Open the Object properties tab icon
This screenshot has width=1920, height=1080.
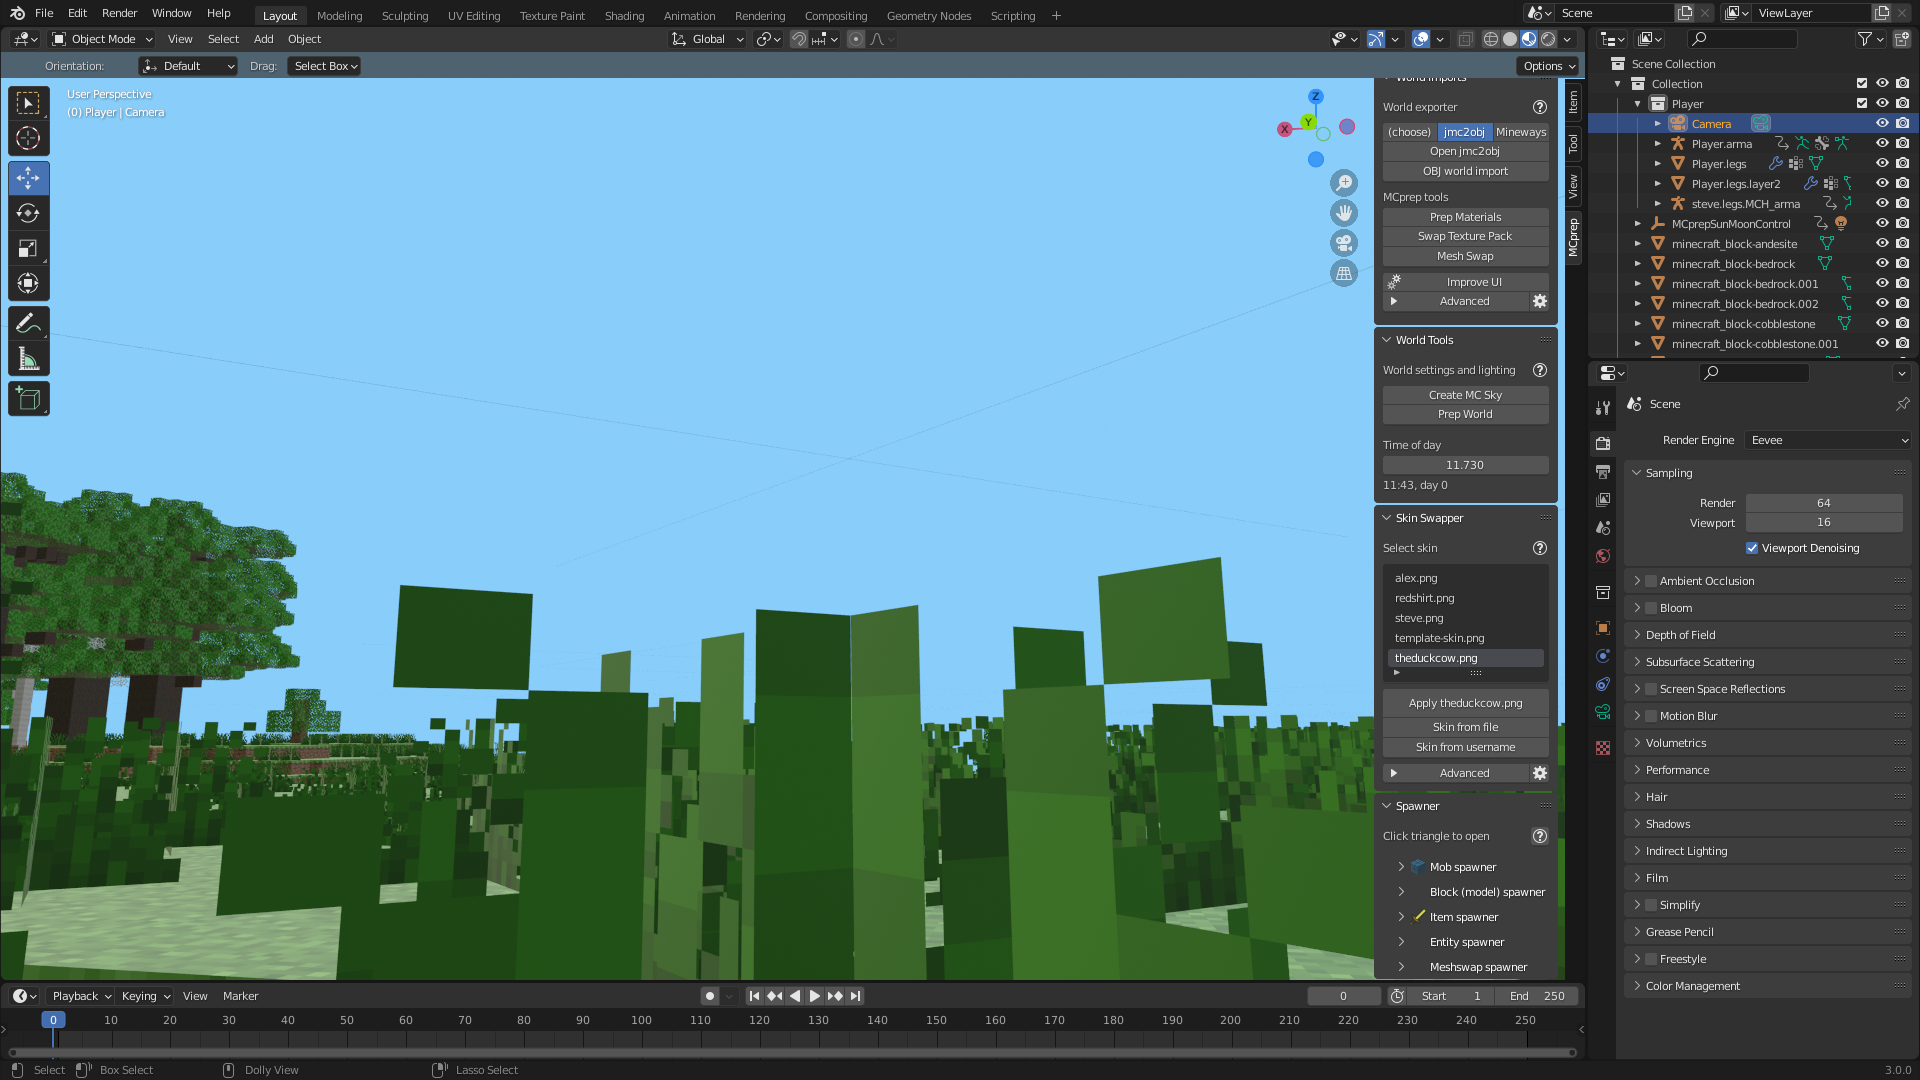pyautogui.click(x=1603, y=628)
